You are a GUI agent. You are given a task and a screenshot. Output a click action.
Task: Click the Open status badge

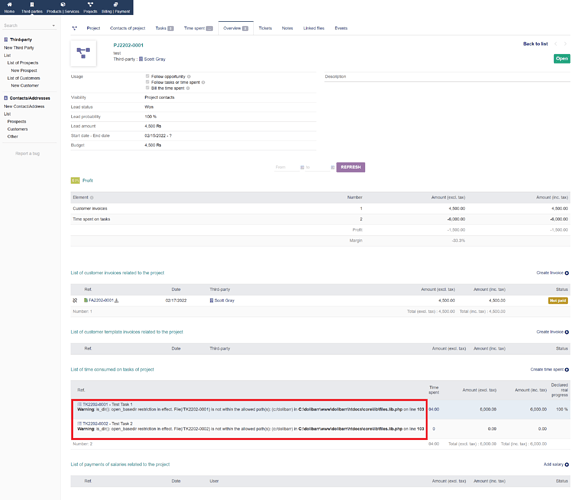(562, 59)
